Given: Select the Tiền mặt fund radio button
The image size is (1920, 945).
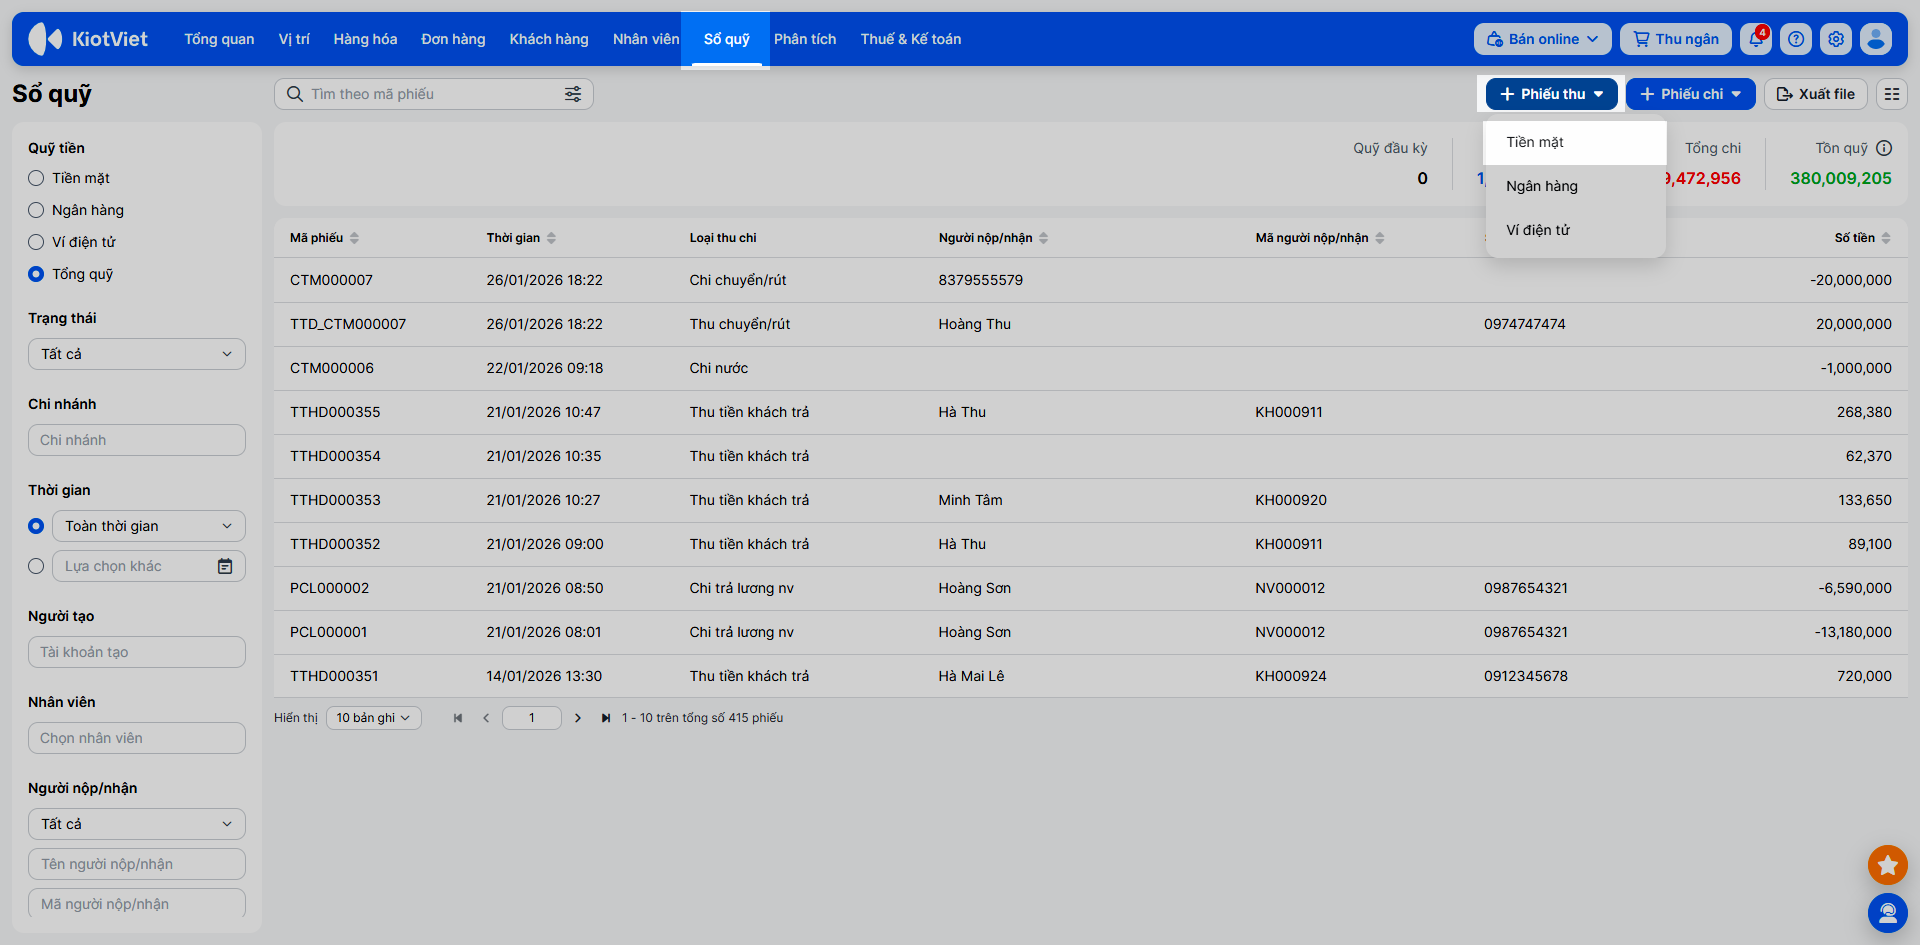Looking at the screenshot, I should click(36, 178).
